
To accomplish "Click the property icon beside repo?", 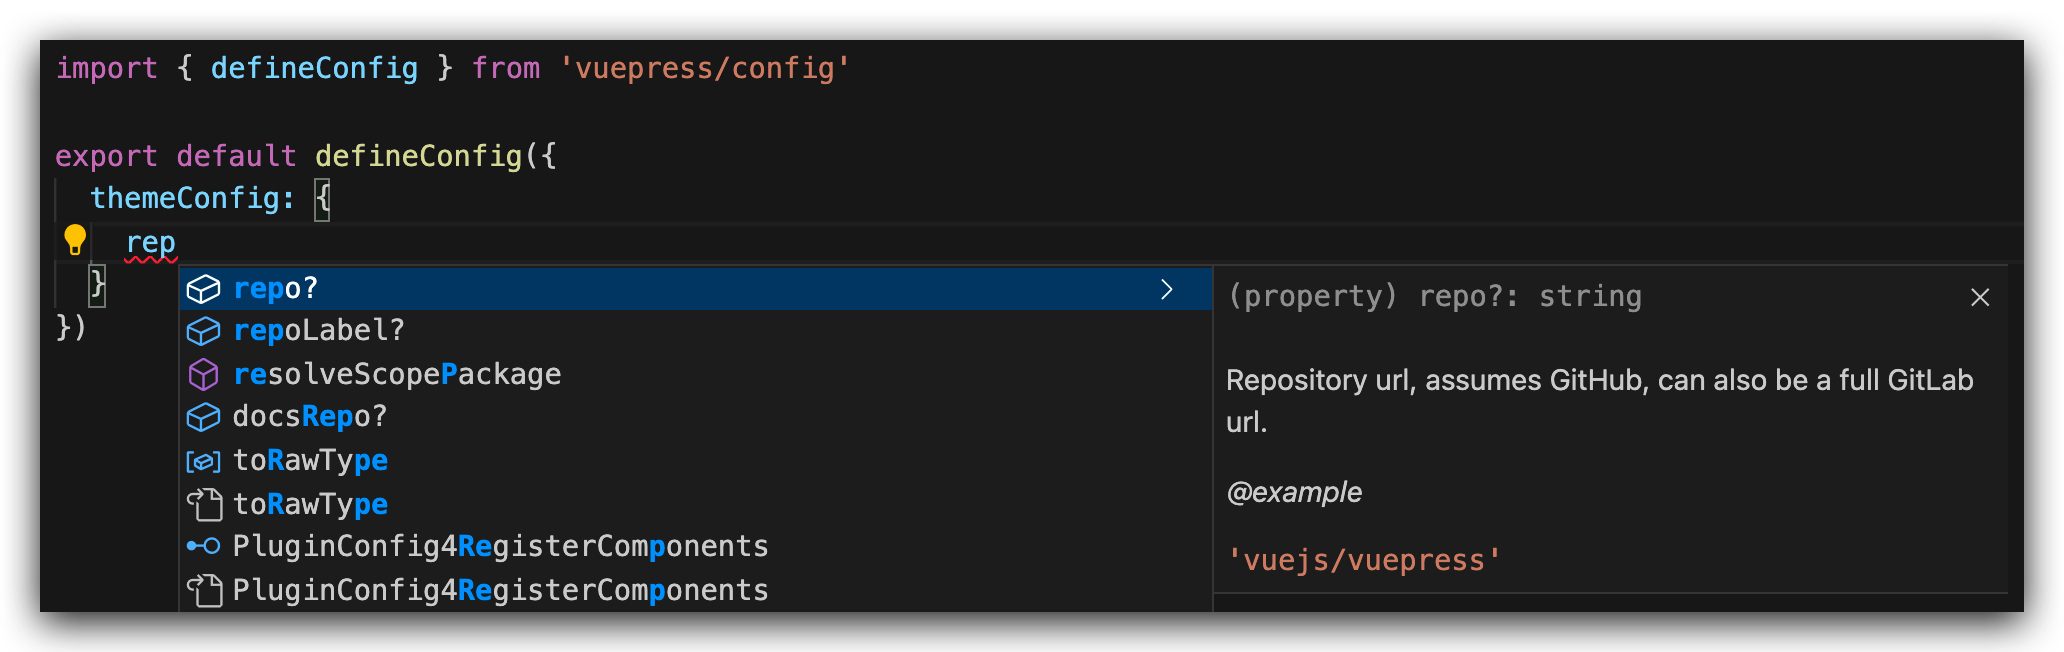I will click(203, 289).
